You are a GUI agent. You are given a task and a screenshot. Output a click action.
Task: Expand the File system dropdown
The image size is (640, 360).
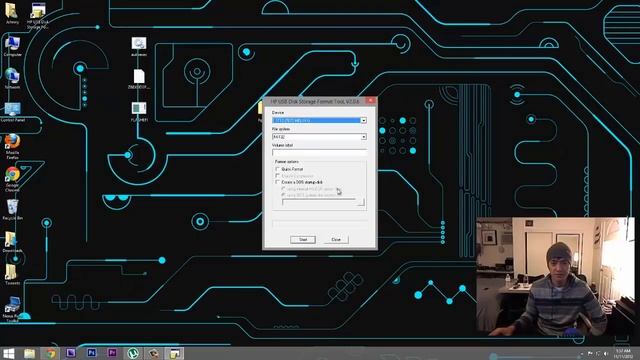click(363, 137)
